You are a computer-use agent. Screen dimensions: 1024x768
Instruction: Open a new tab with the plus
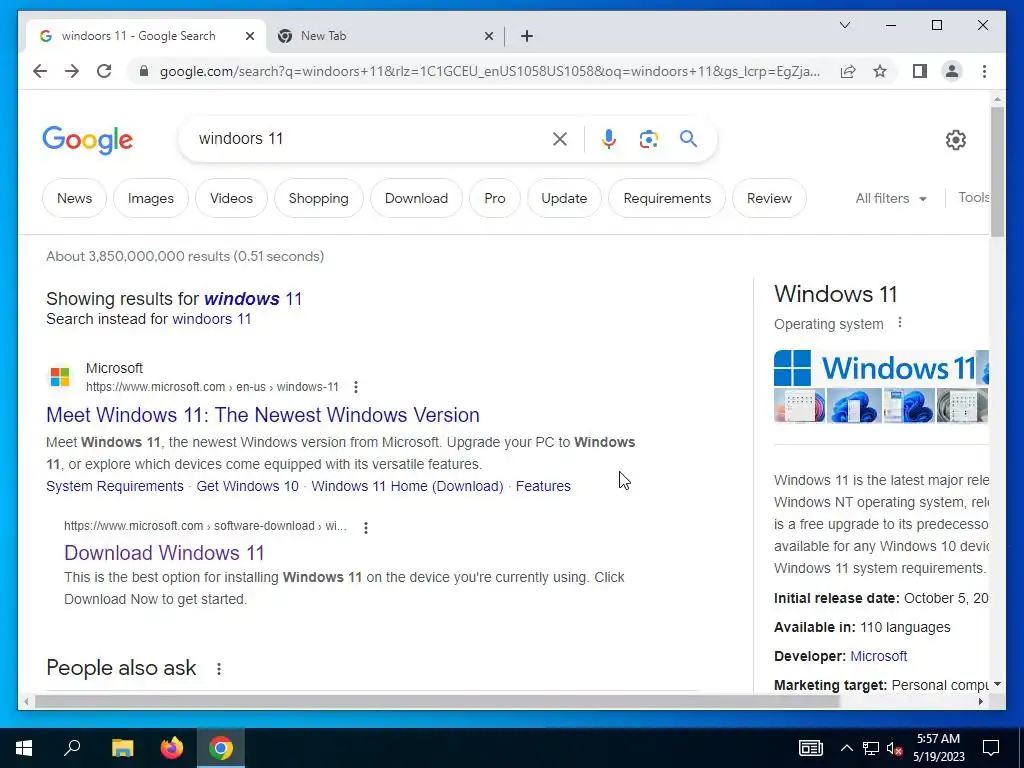click(x=527, y=36)
